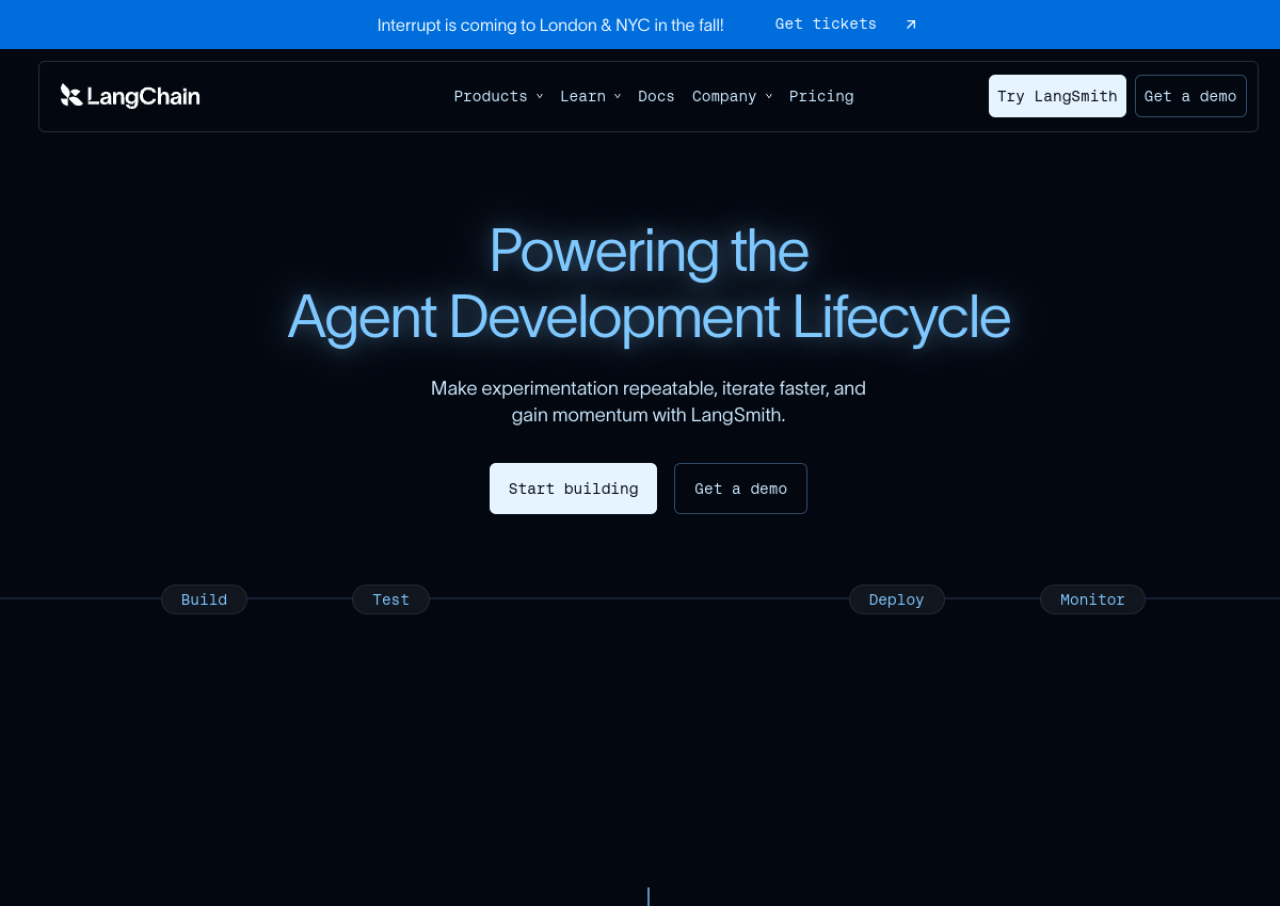Click the Try LangSmith button

(1057, 96)
